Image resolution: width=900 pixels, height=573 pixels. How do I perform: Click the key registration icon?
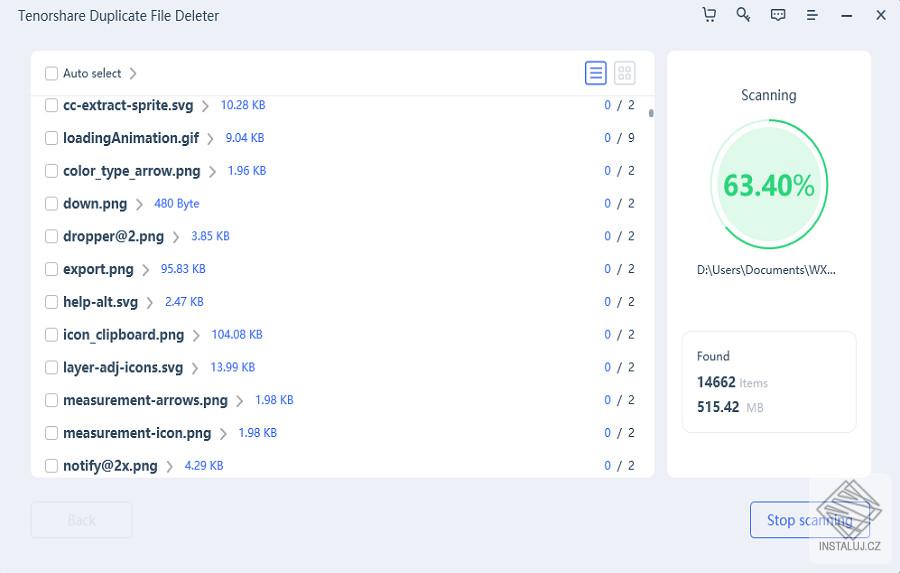tap(743, 15)
